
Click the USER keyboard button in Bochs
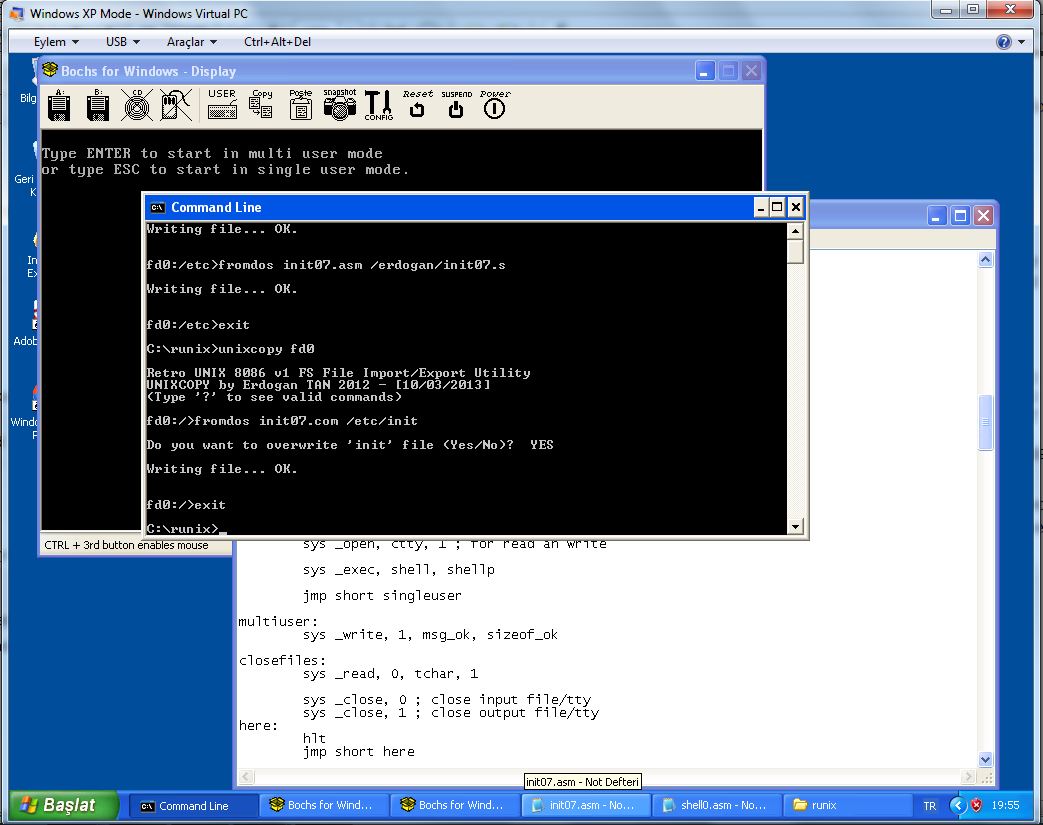pos(222,104)
